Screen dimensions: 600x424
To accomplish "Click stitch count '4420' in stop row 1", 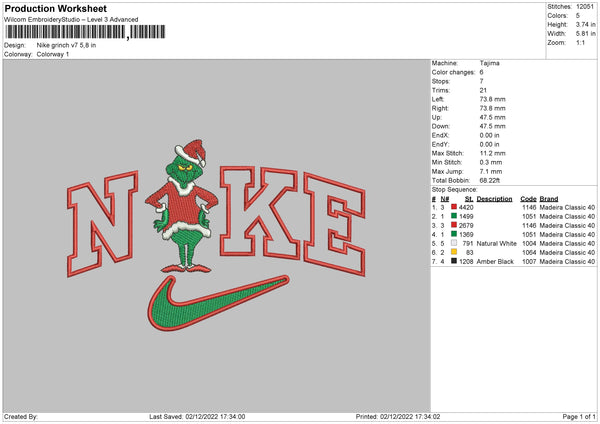I will [x=466, y=207].
